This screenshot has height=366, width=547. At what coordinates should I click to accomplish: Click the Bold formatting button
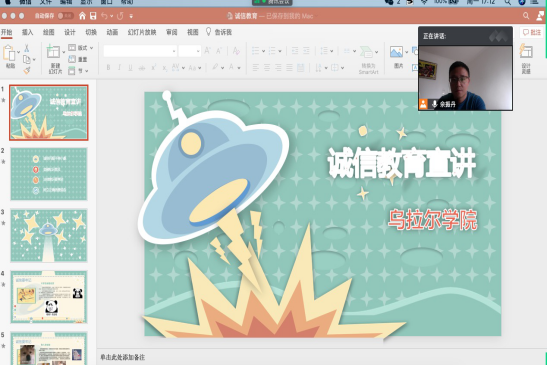(x=108, y=67)
